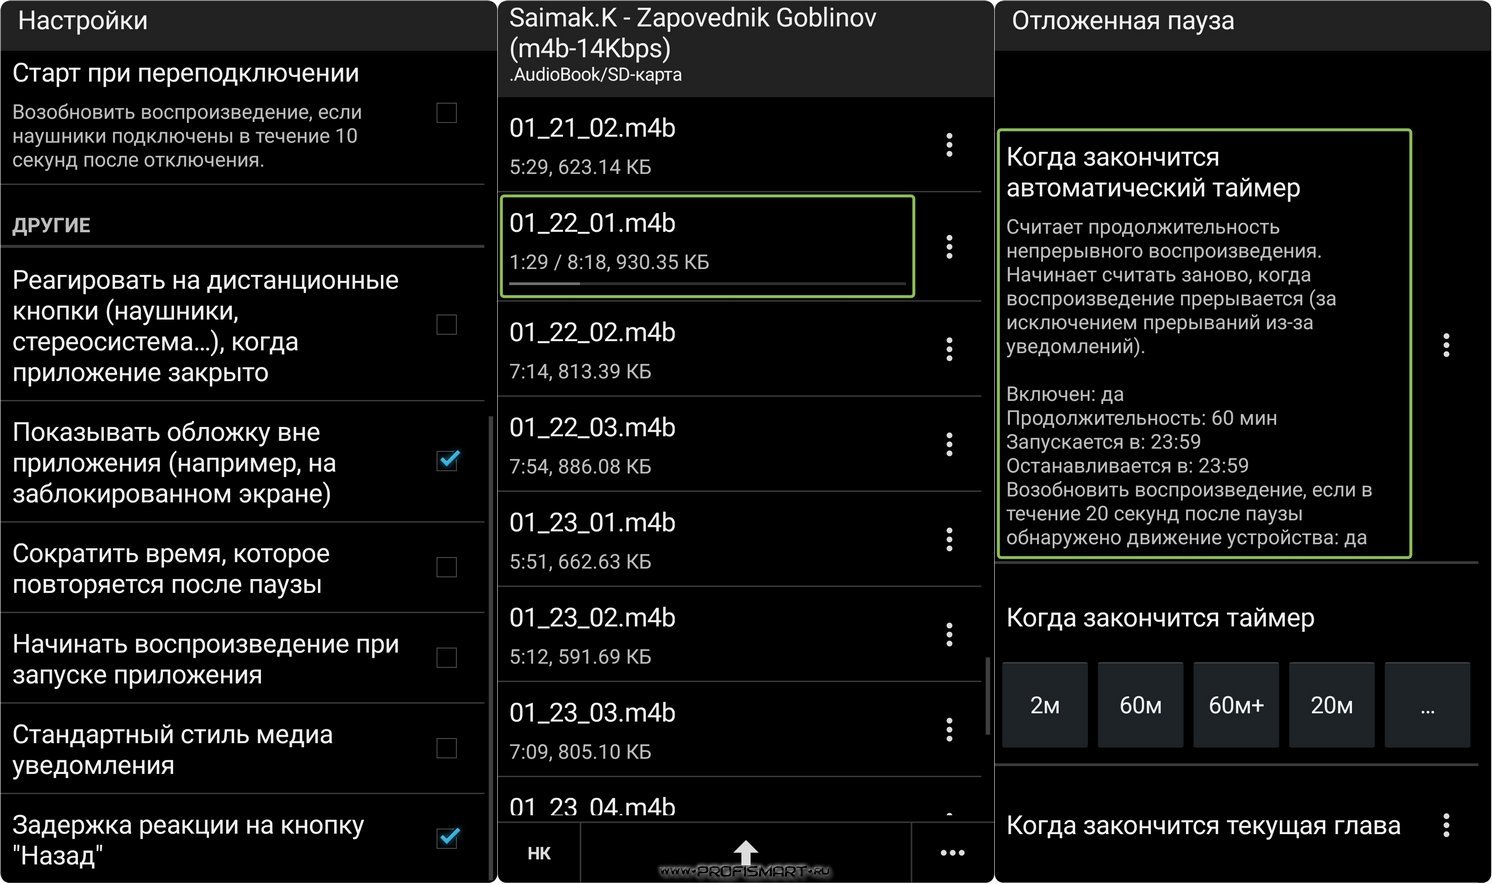Open overflow menu for 01_21_02.m4b

coord(949,145)
